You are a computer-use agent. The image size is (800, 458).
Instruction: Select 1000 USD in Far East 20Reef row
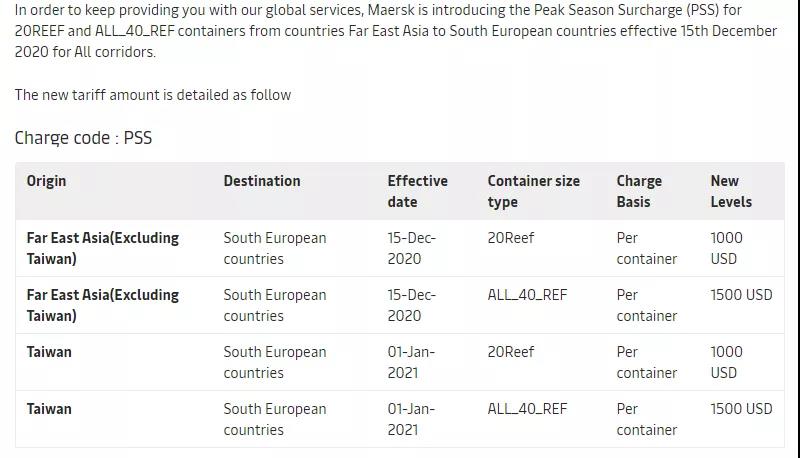pyautogui.click(x=726, y=248)
